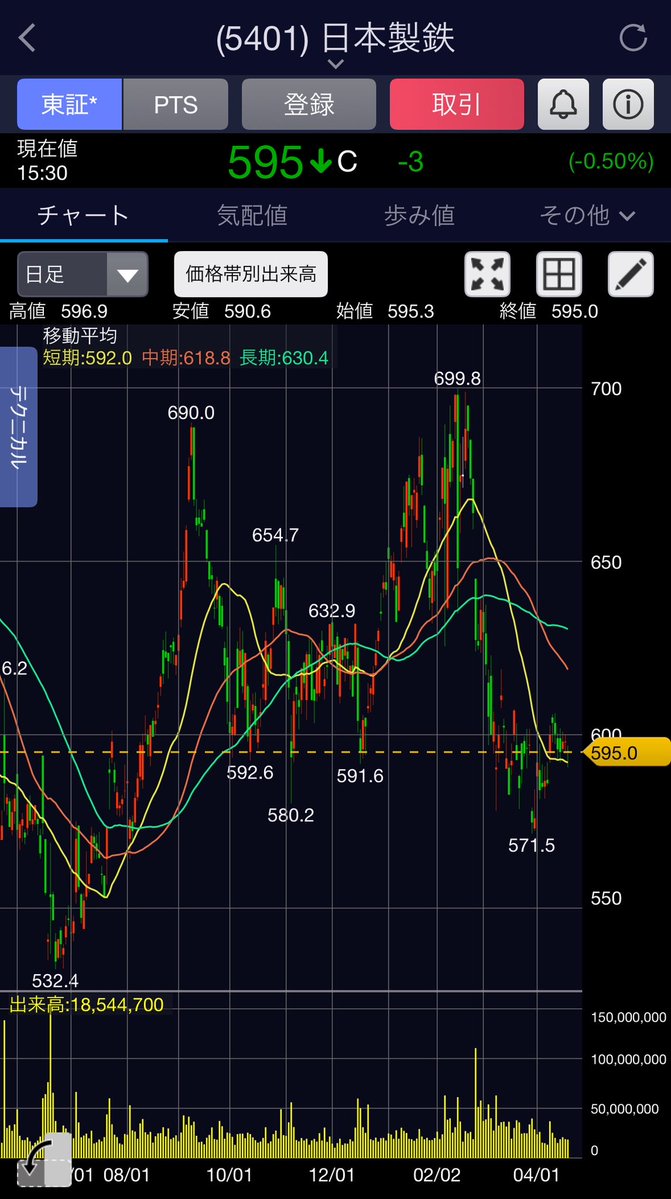Image resolution: width=671 pixels, height=1199 pixels.
Task: Open the chart grid layout icon
Action: coord(559,274)
